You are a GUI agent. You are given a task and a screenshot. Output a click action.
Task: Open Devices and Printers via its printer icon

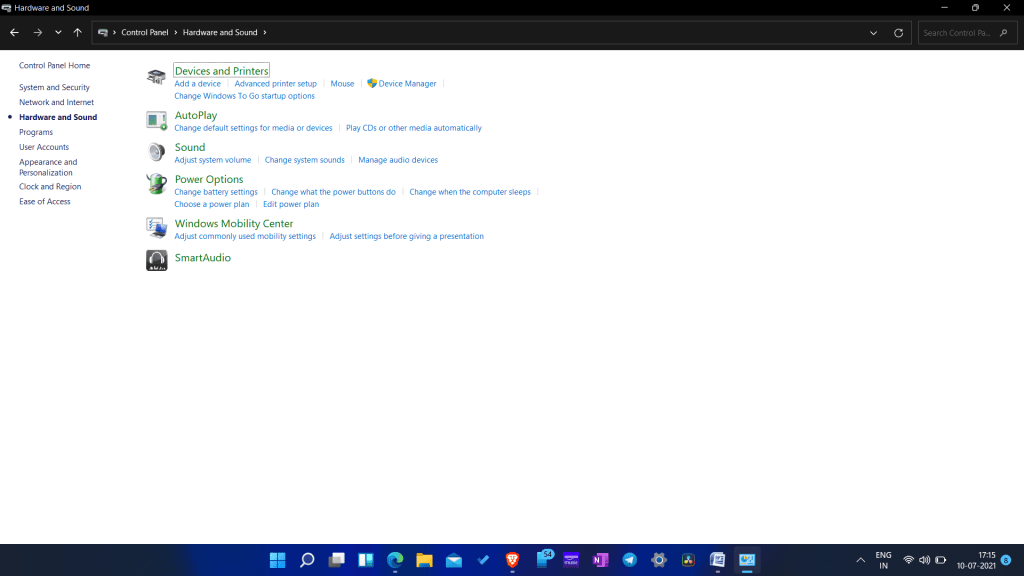(x=156, y=76)
